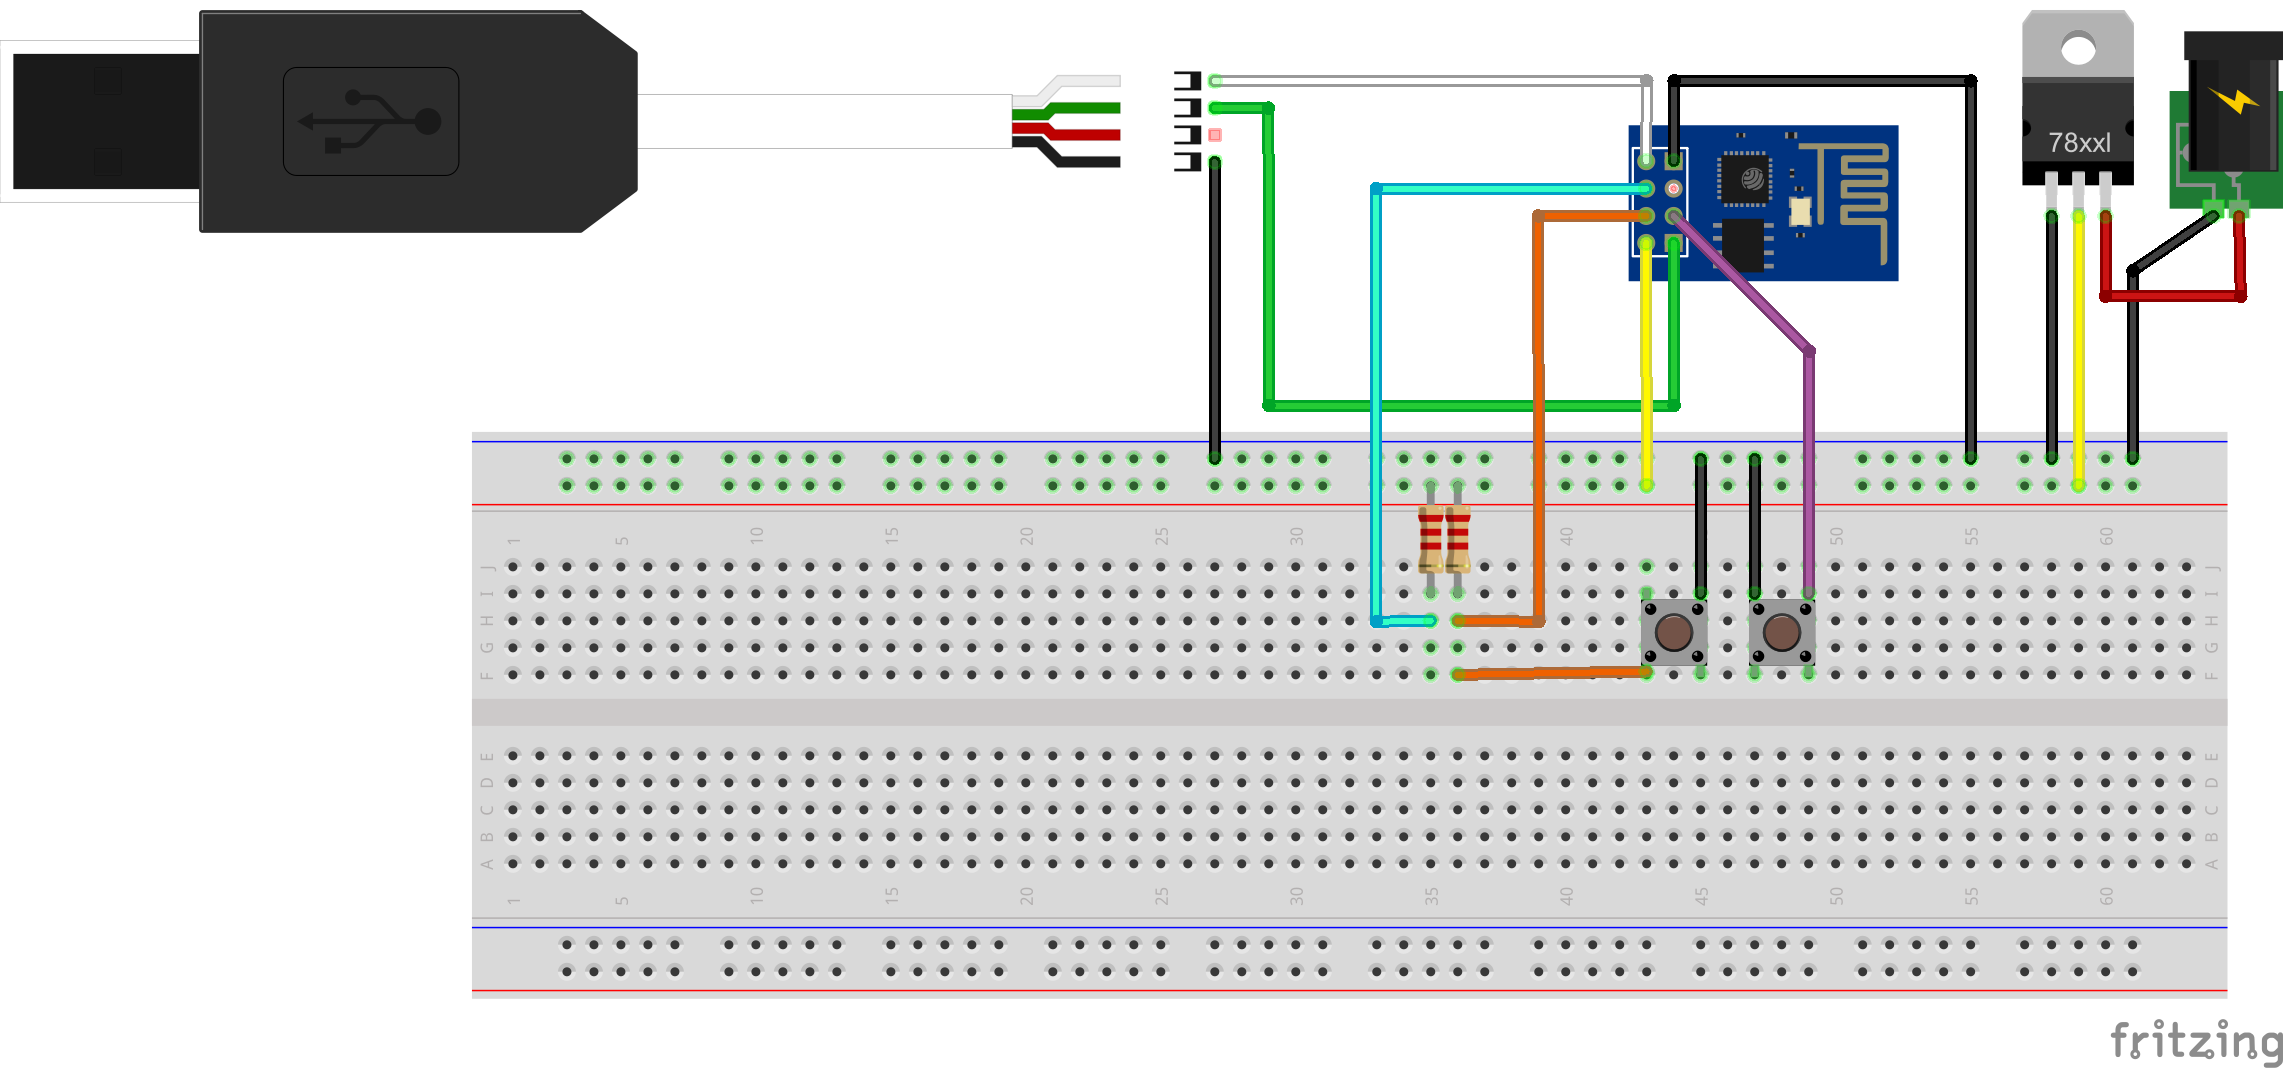Select the black wire from the regulator's left pin
The width and height of the screenshot is (2283, 1068).
(x=2052, y=337)
